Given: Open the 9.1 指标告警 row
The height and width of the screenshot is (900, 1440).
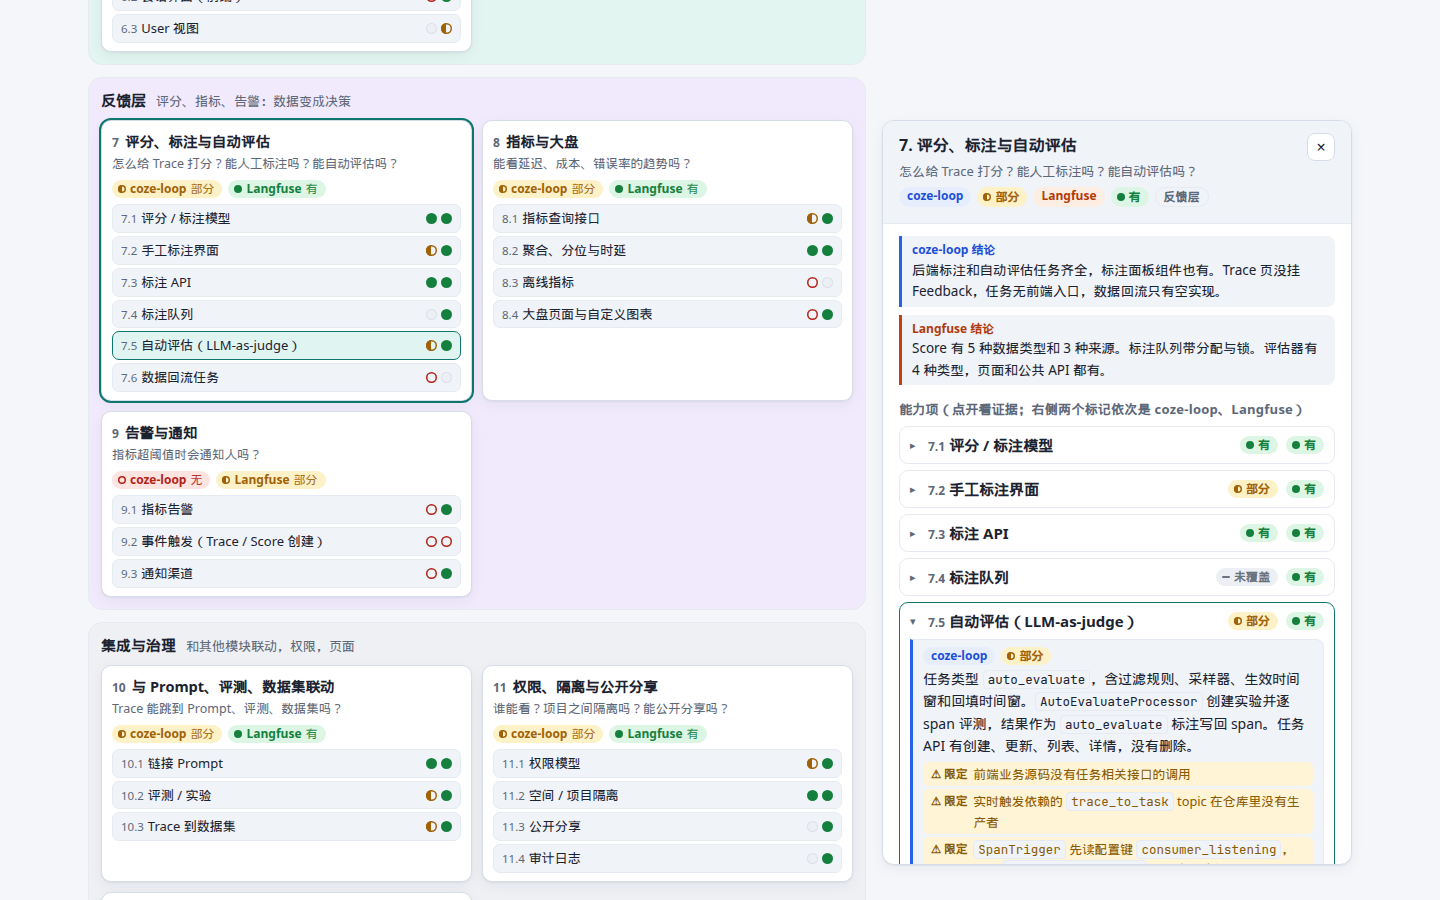Looking at the screenshot, I should (286, 510).
